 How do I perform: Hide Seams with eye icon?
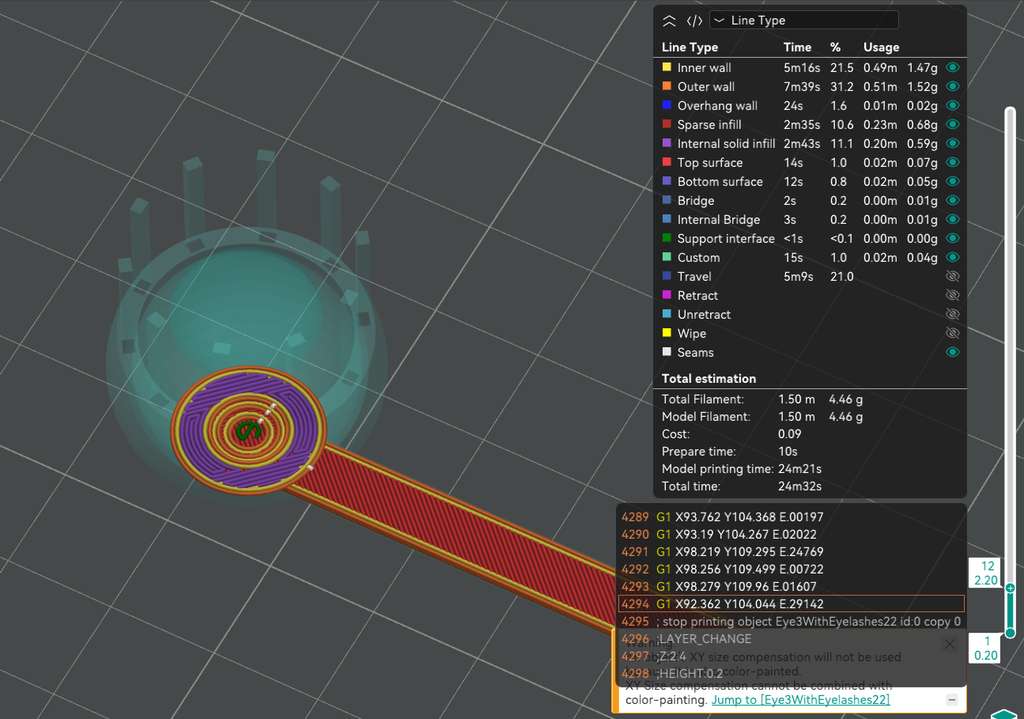pyautogui.click(x=952, y=352)
